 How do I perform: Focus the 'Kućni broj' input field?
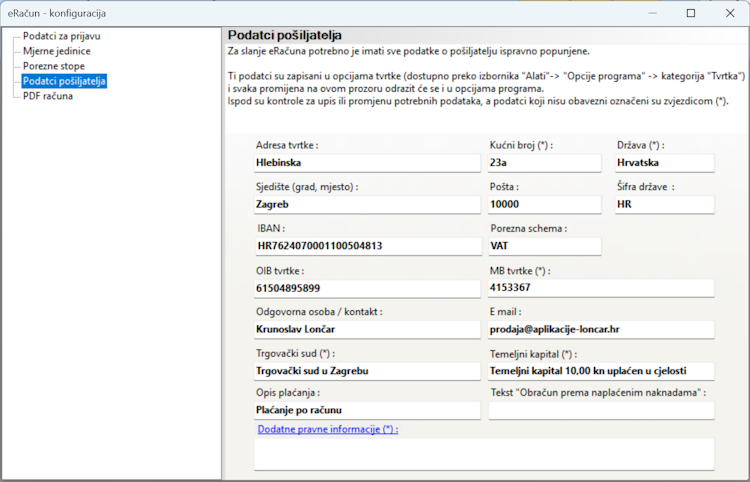[x=544, y=162]
